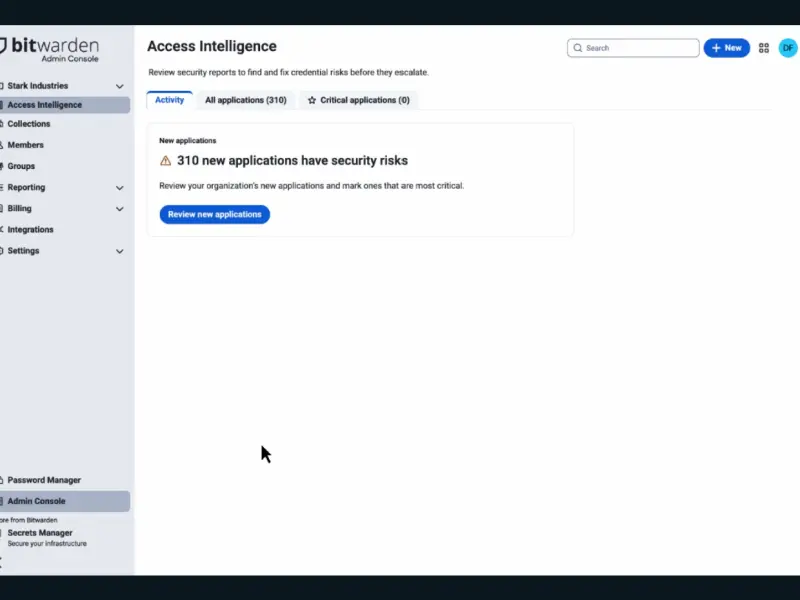The height and width of the screenshot is (600, 800).
Task: Click the Bitwarden shield logo
Action: [x=3, y=46]
